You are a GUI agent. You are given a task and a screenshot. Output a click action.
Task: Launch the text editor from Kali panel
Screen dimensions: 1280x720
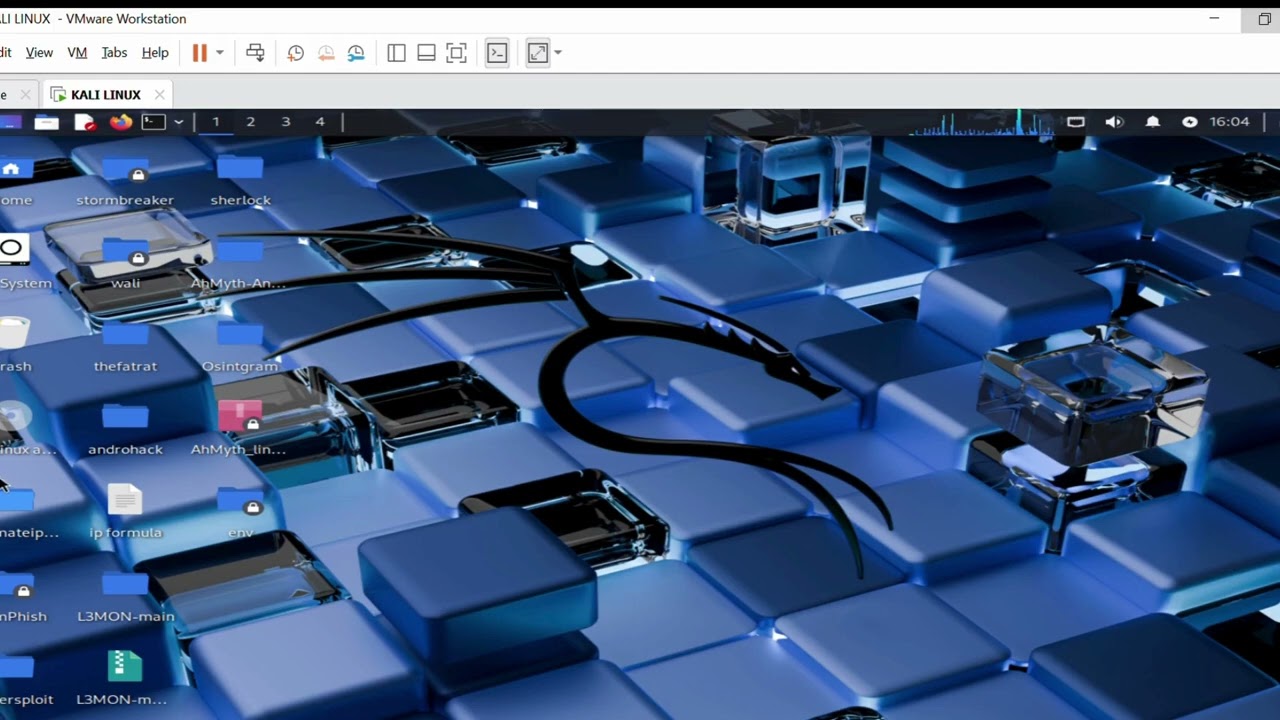[84, 122]
